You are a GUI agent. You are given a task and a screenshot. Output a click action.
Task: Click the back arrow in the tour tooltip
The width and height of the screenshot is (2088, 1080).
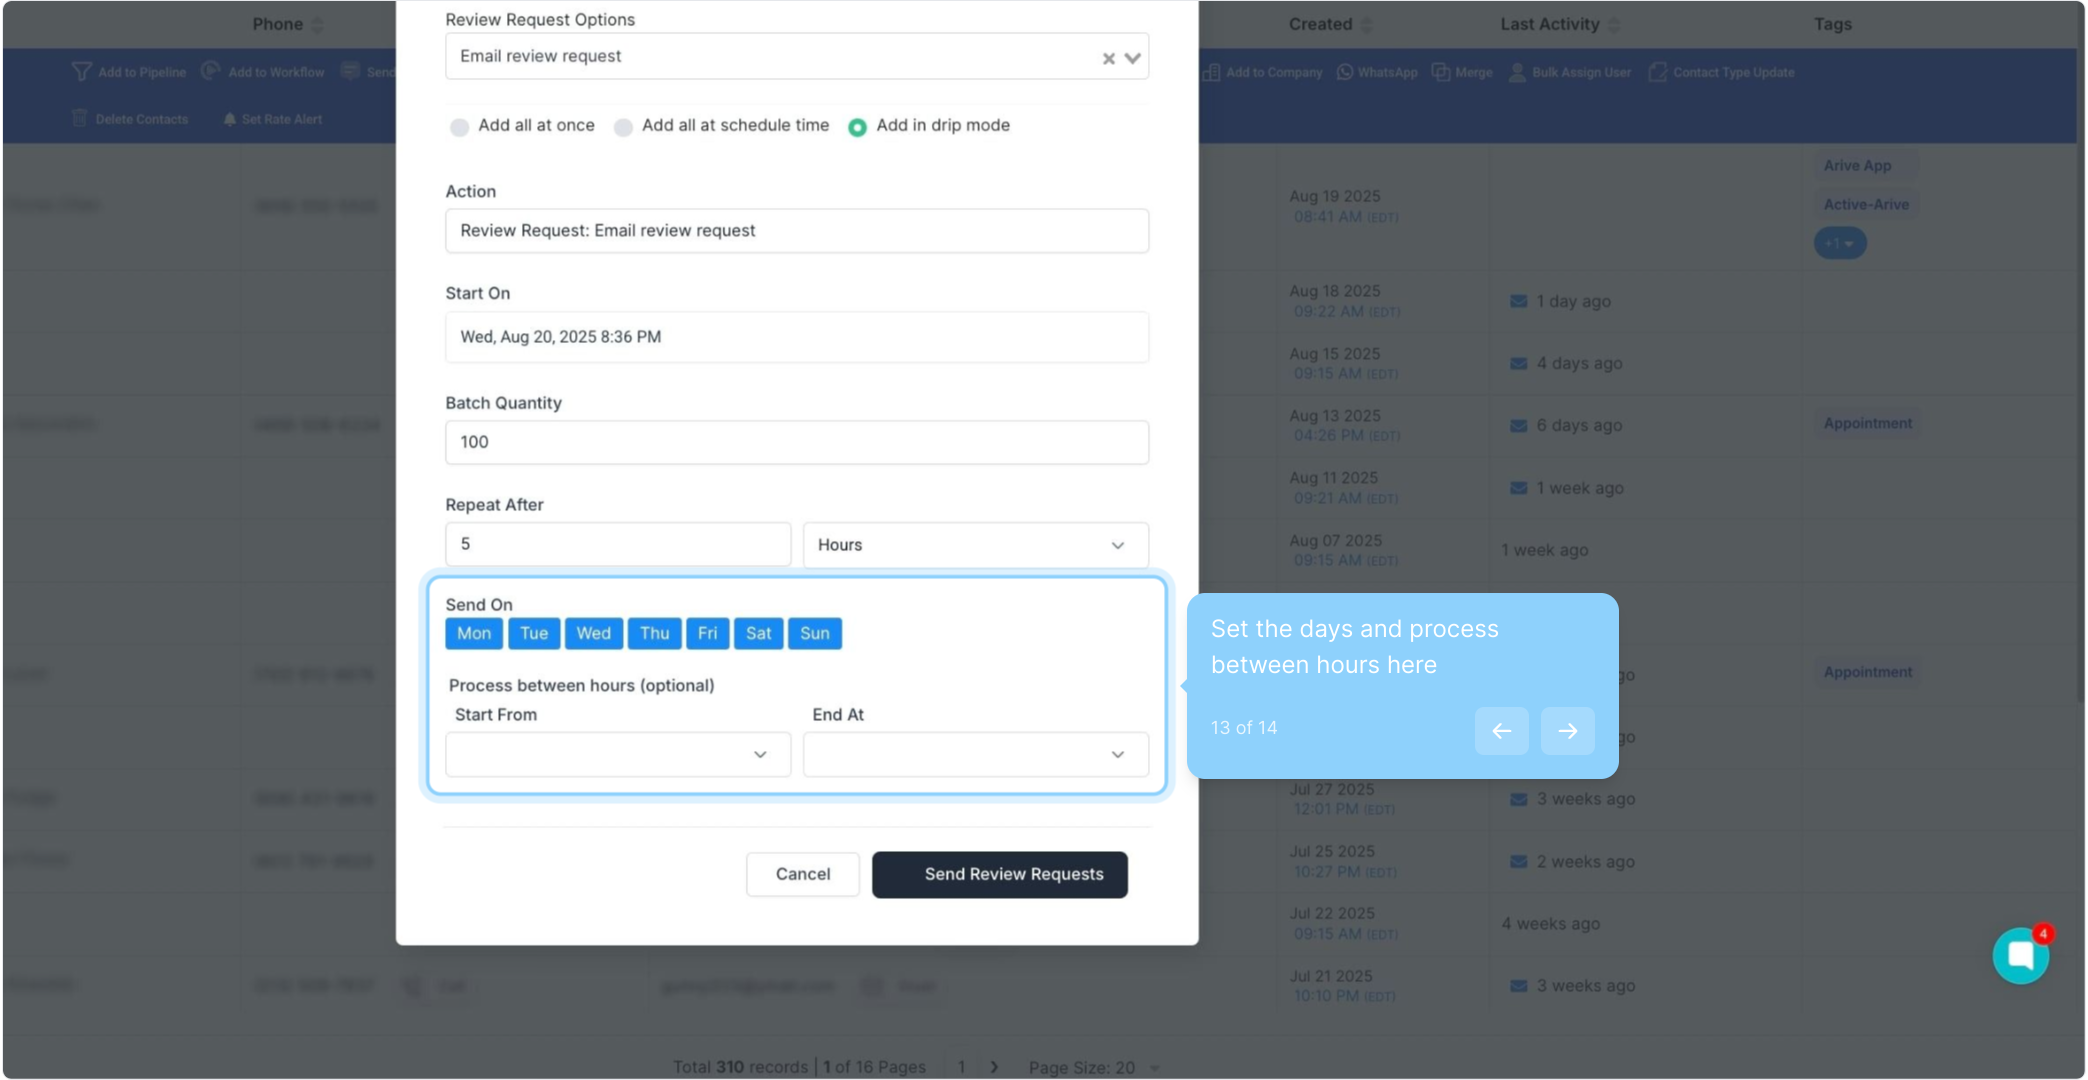tap(1501, 731)
